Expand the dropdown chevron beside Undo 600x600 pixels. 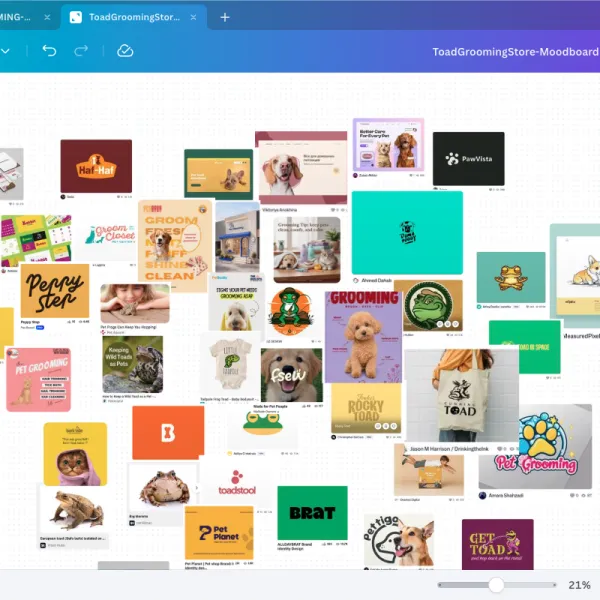5,51
